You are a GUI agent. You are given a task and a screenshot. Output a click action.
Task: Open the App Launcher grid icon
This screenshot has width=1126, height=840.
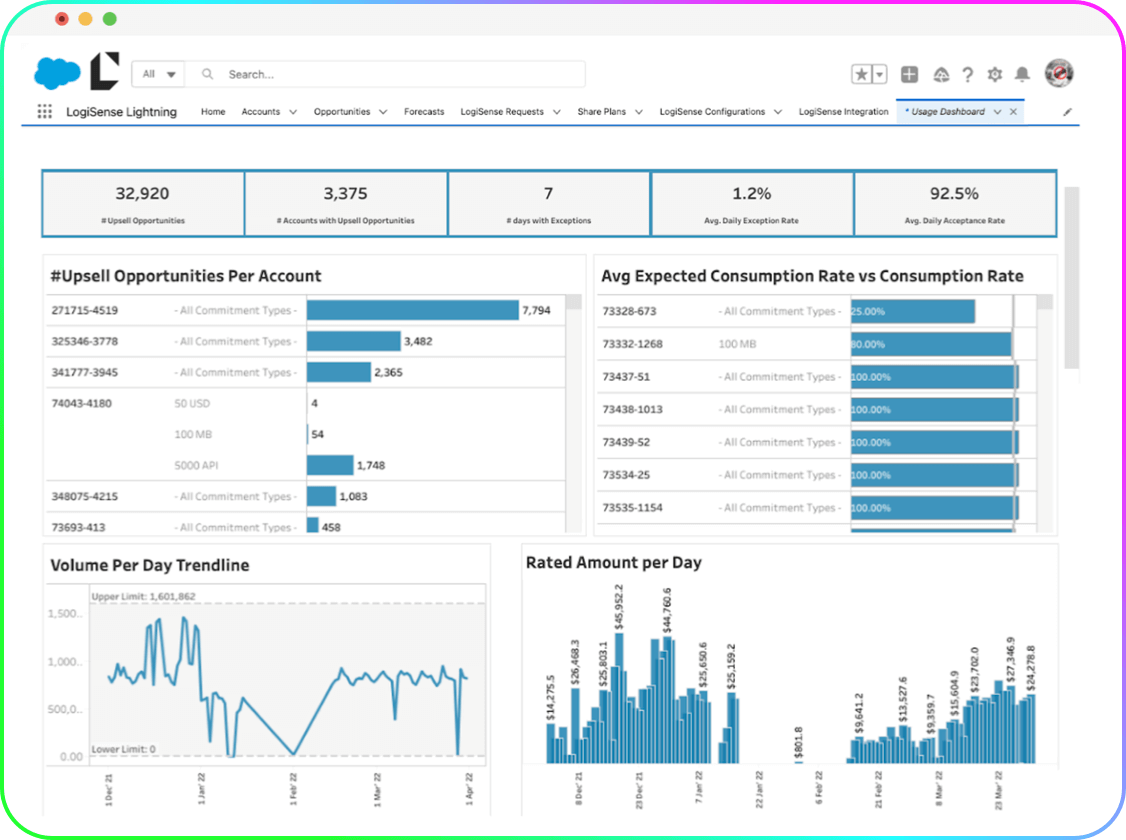click(x=44, y=112)
